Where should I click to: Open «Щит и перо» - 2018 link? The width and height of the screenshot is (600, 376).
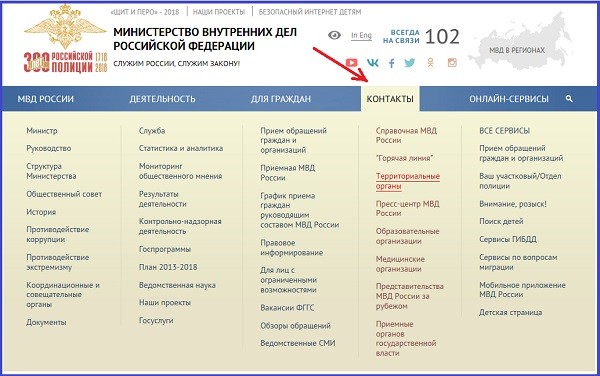145,12
